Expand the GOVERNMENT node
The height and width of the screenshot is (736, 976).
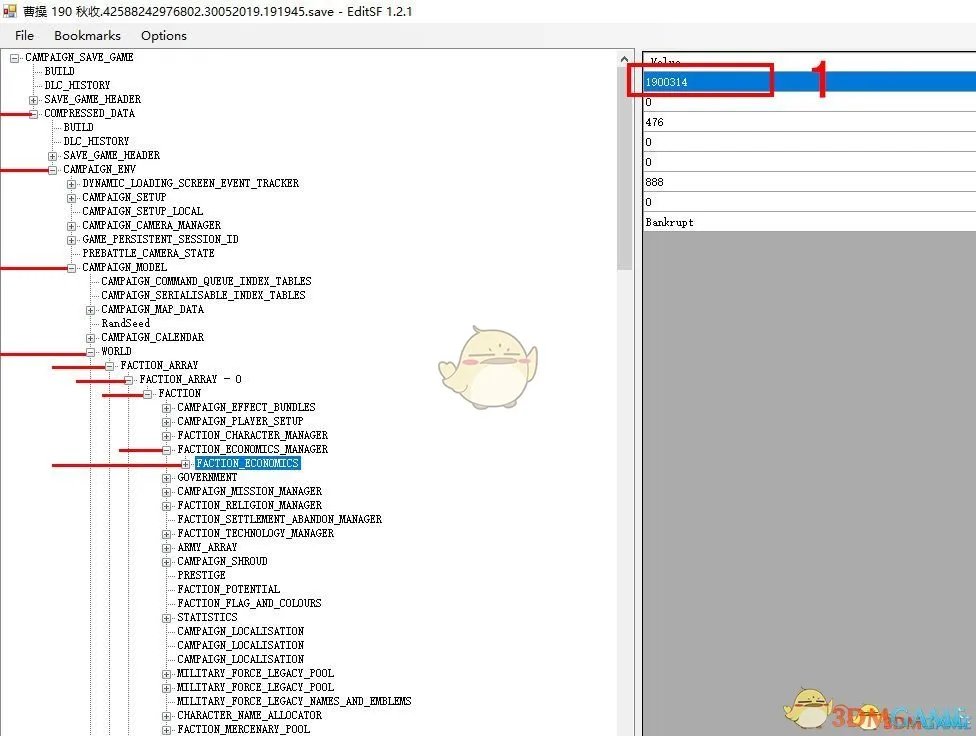tap(167, 478)
